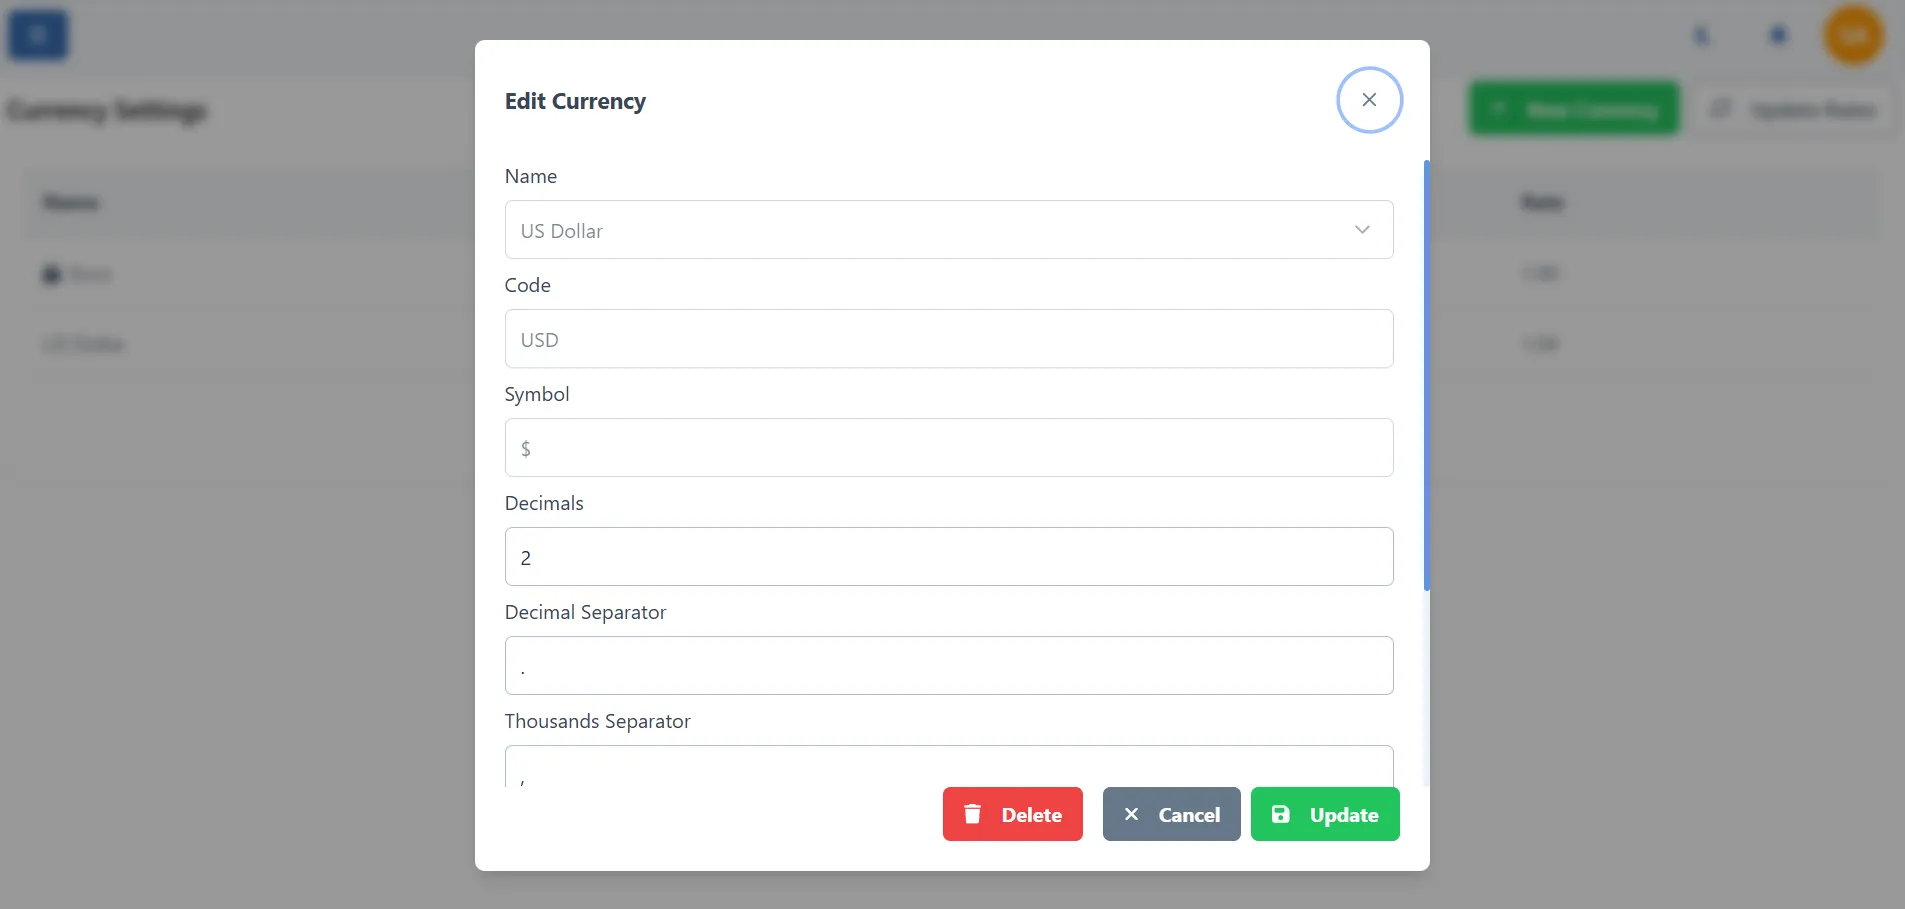Select the Code field containing USD
1905x909 pixels.
point(948,338)
